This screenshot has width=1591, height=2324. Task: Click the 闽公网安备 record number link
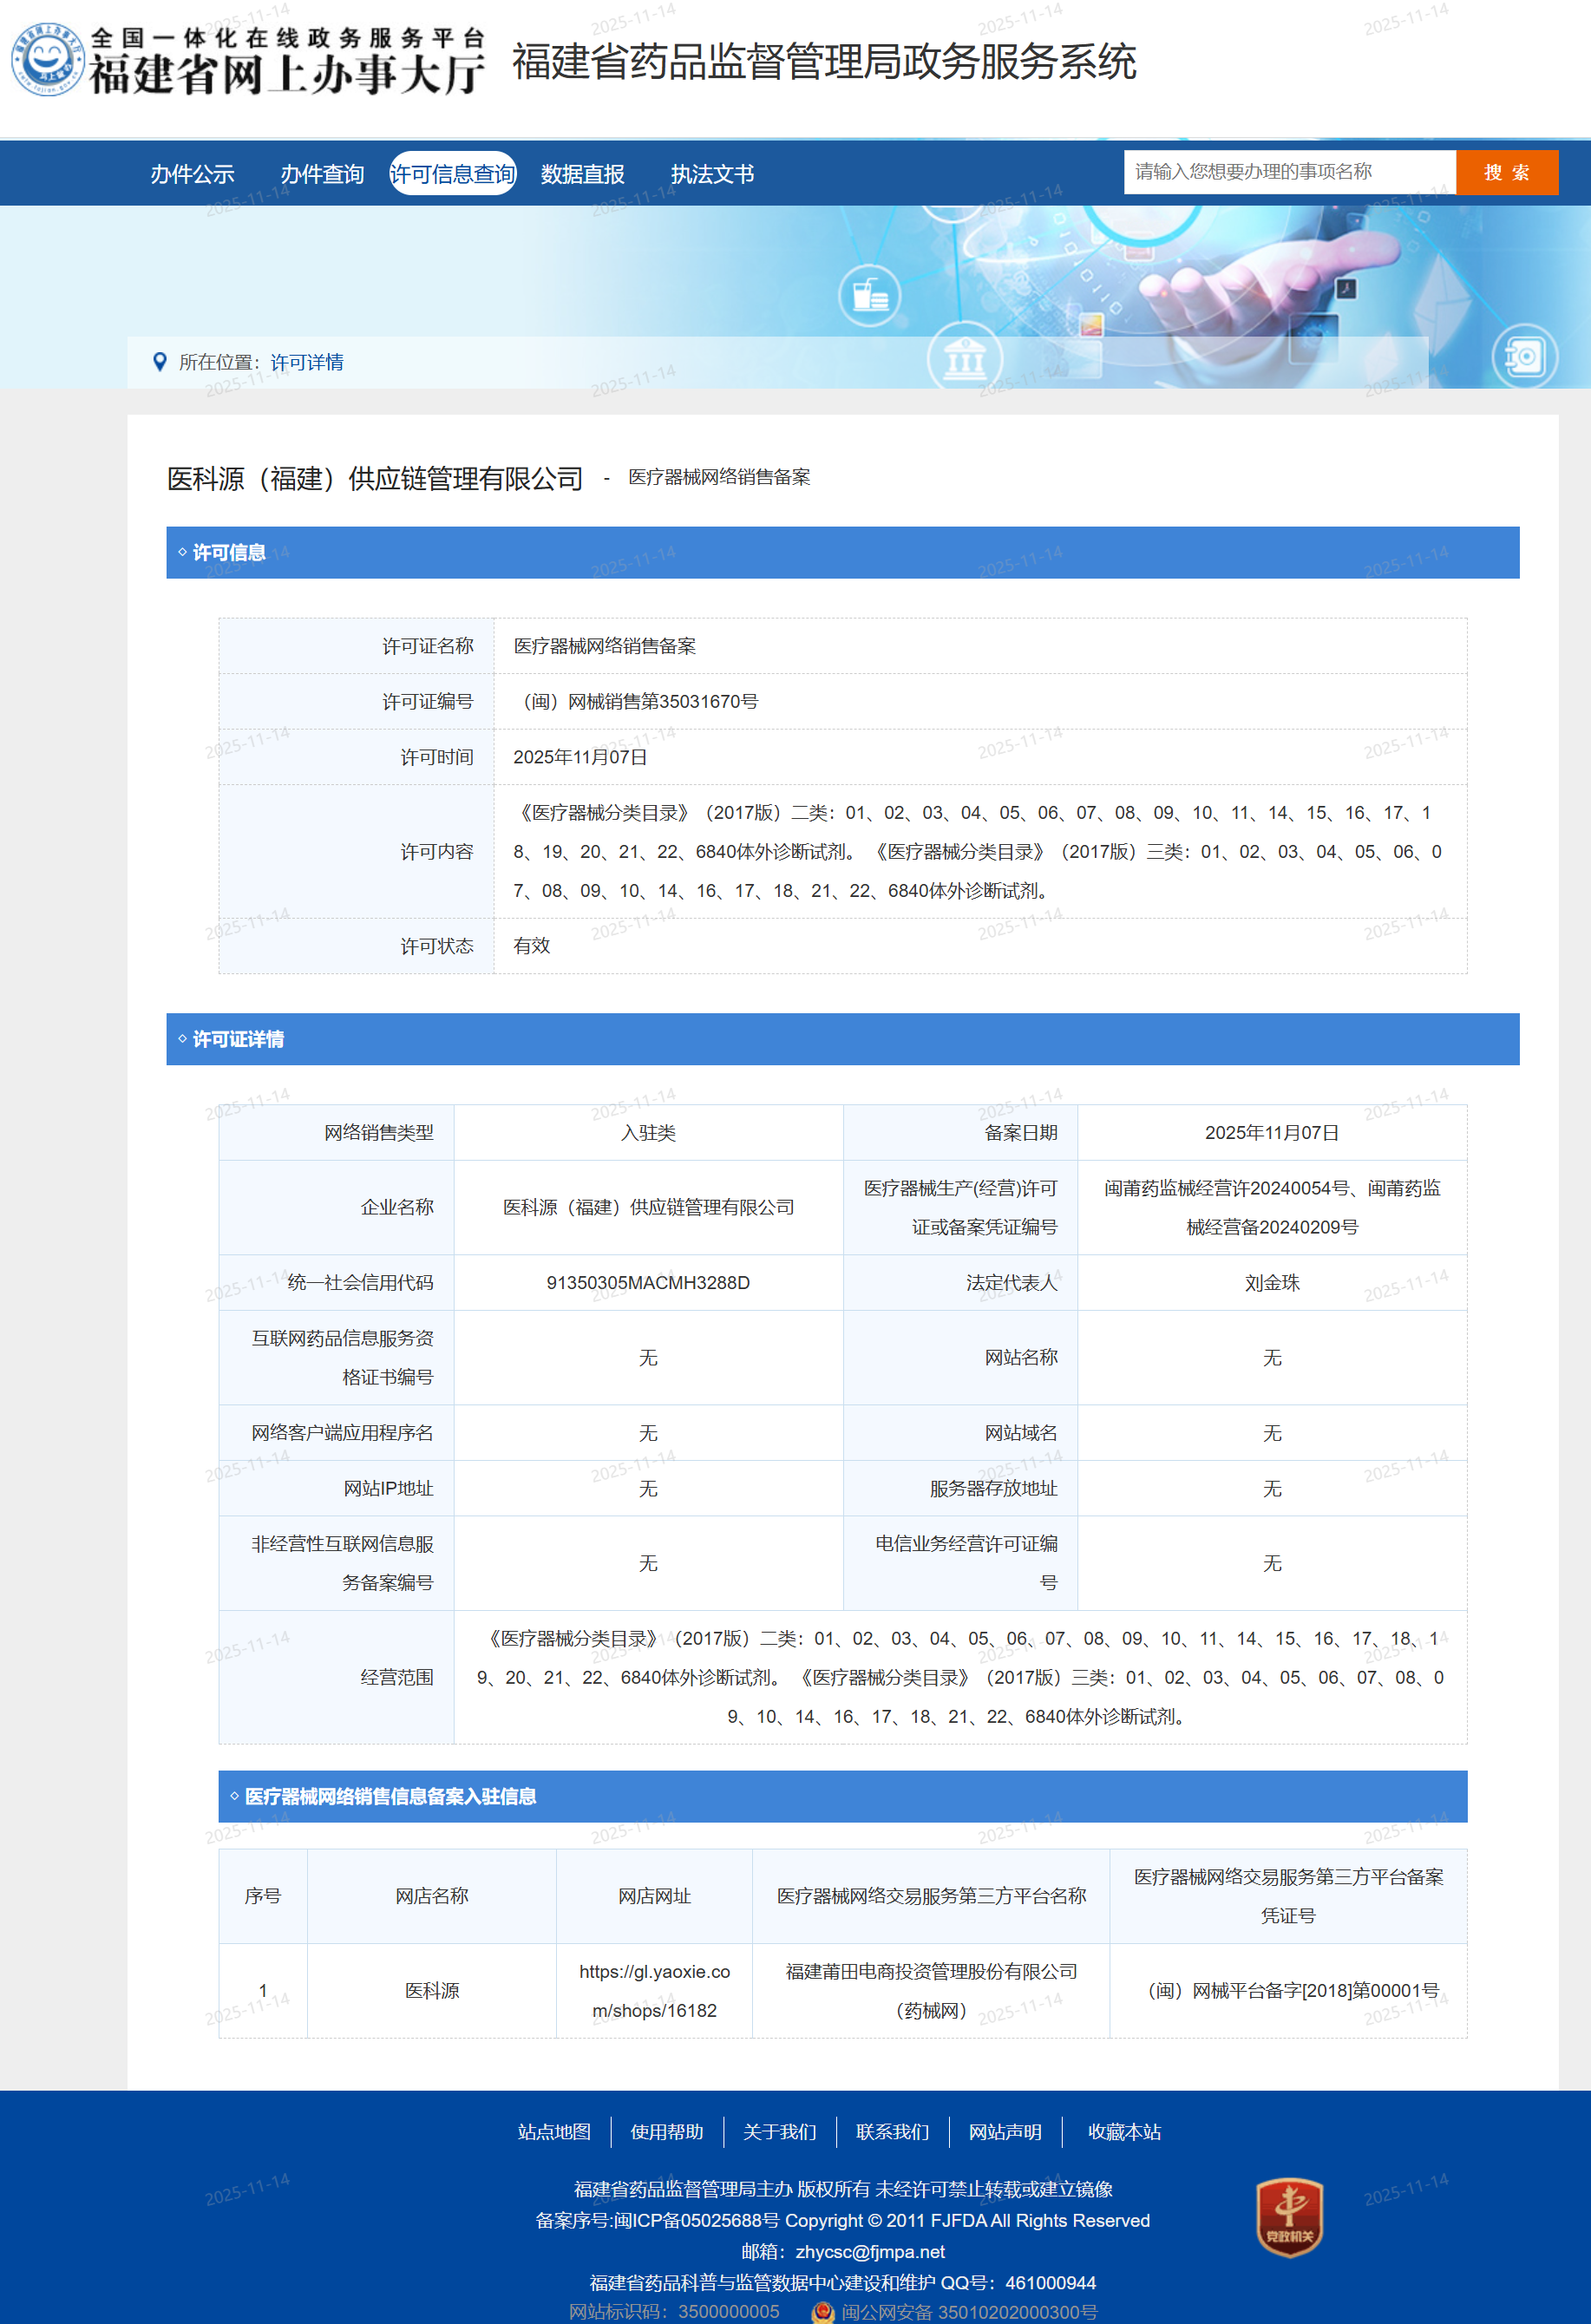click(x=968, y=2312)
